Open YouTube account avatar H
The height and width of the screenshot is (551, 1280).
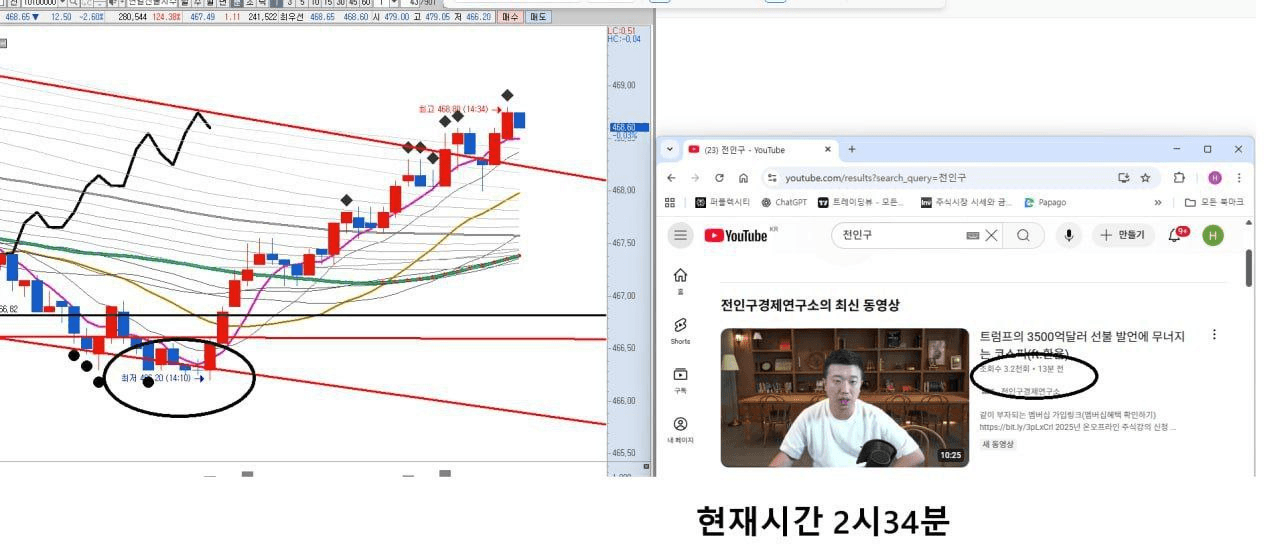(1213, 236)
